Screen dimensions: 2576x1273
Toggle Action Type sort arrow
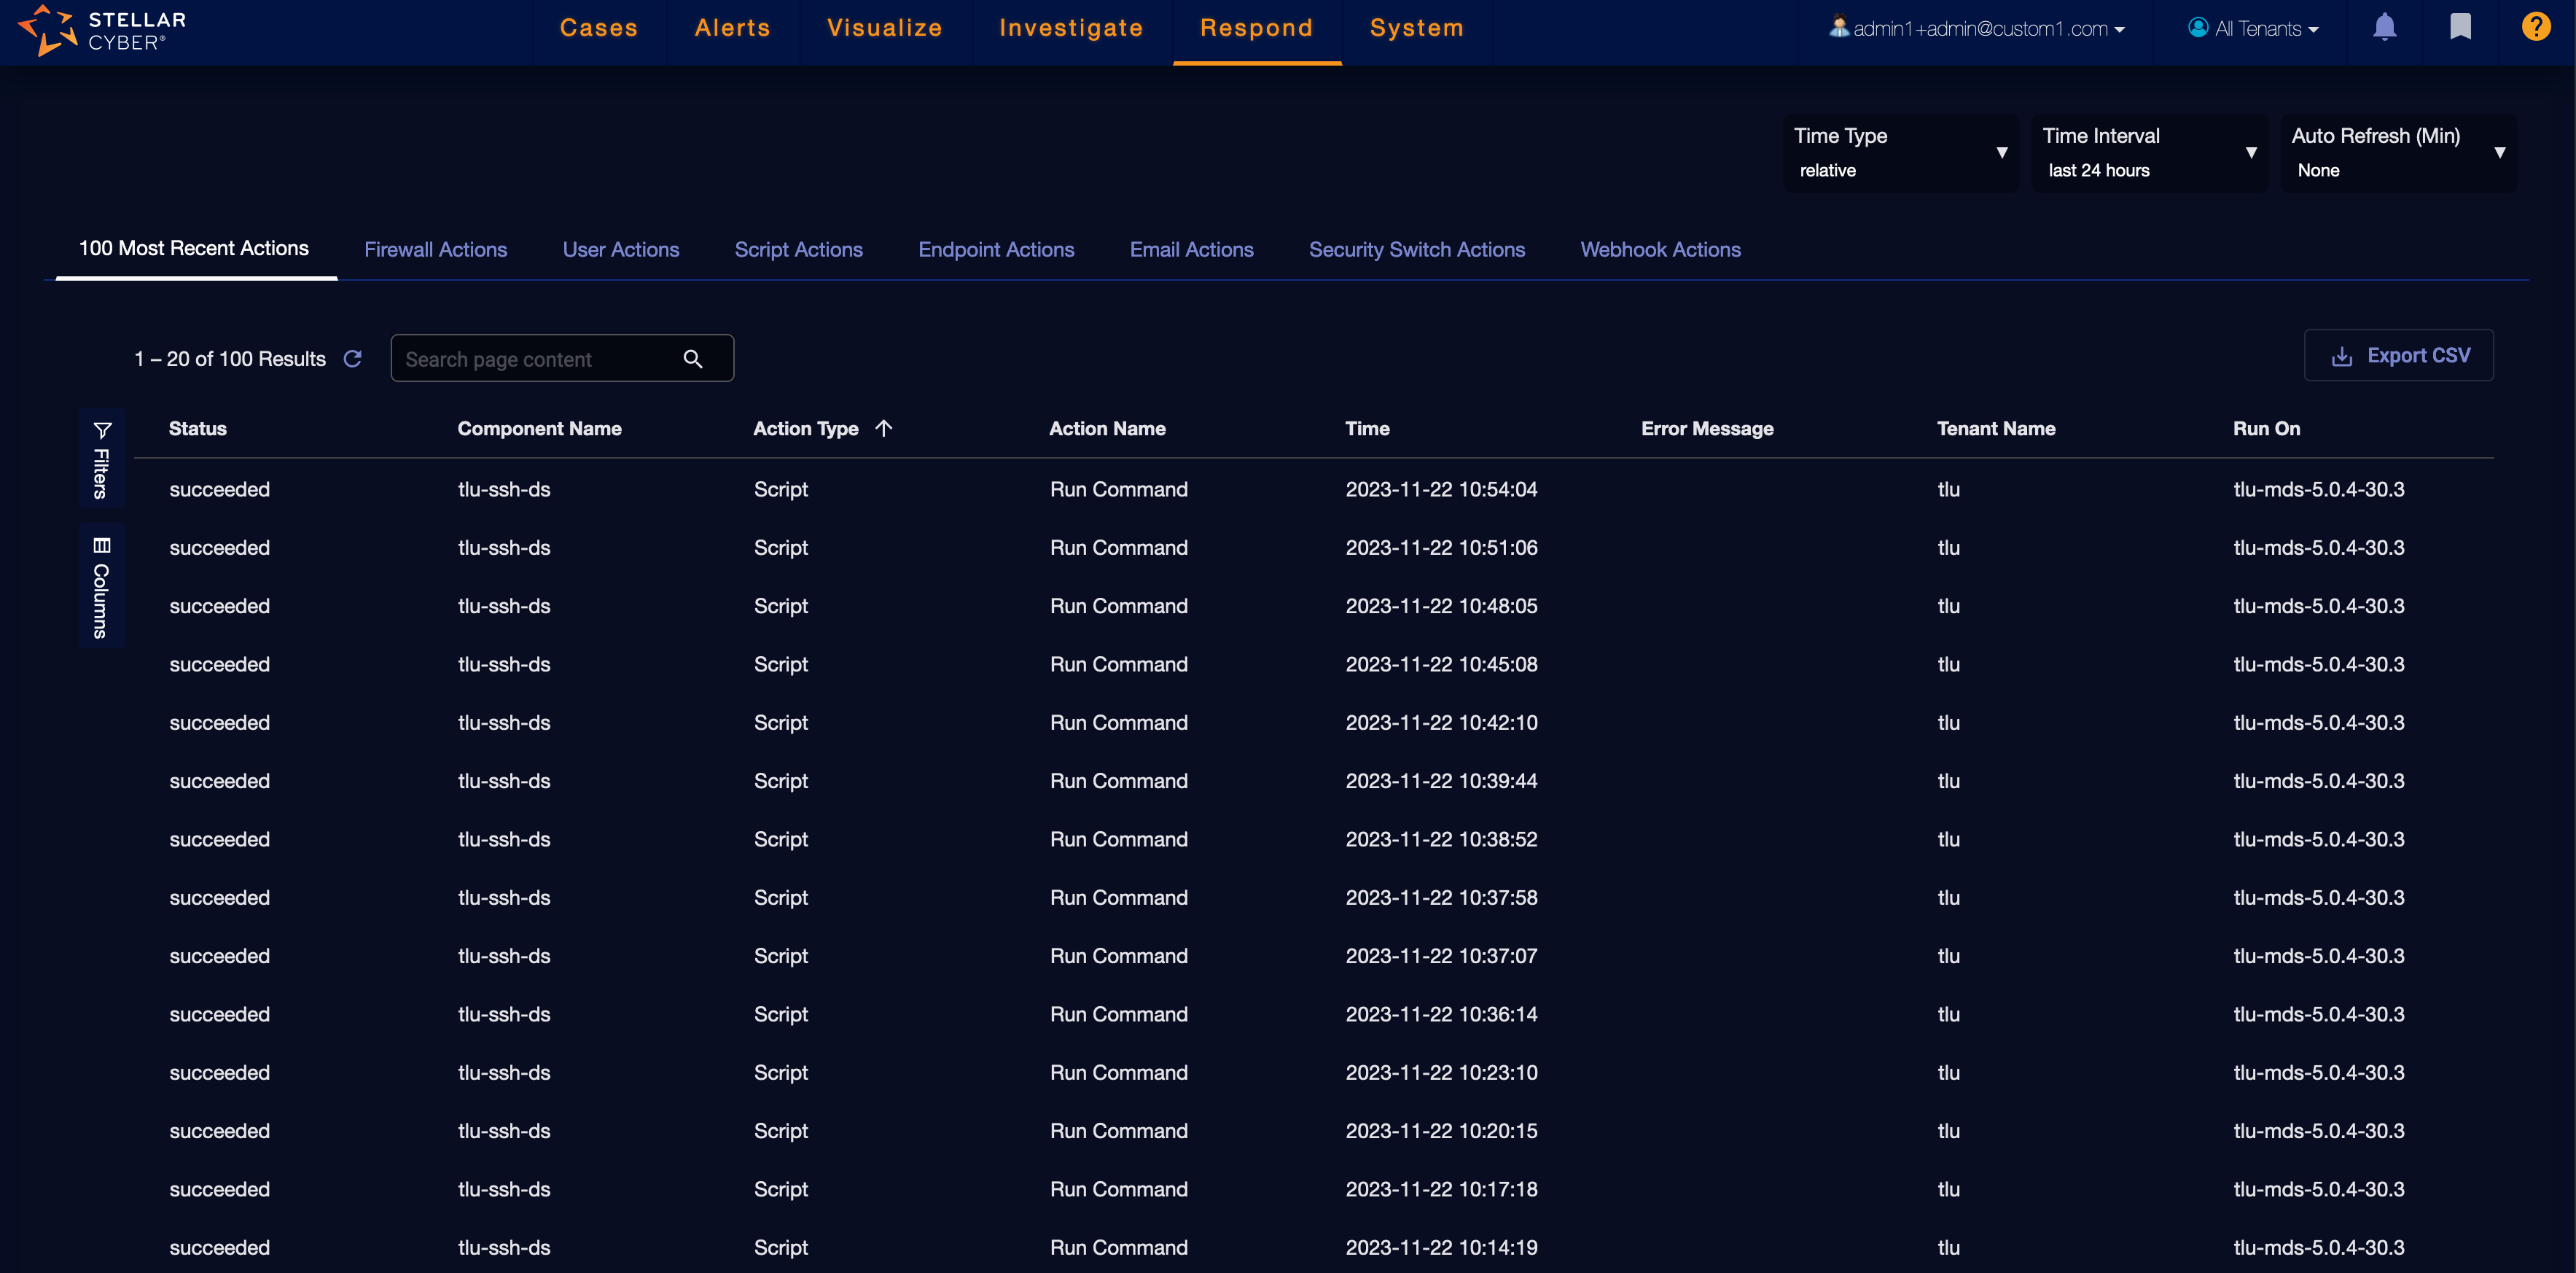pyautogui.click(x=883, y=428)
